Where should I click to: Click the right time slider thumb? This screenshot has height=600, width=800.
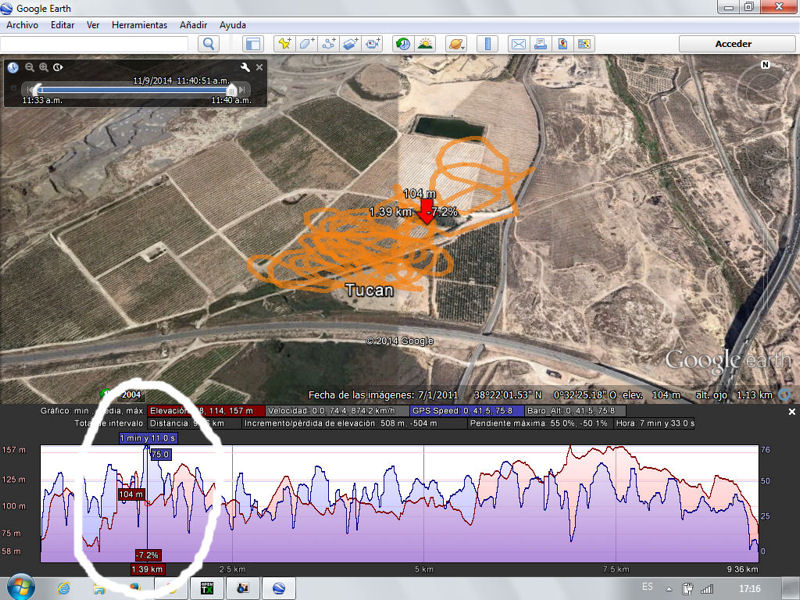(232, 90)
